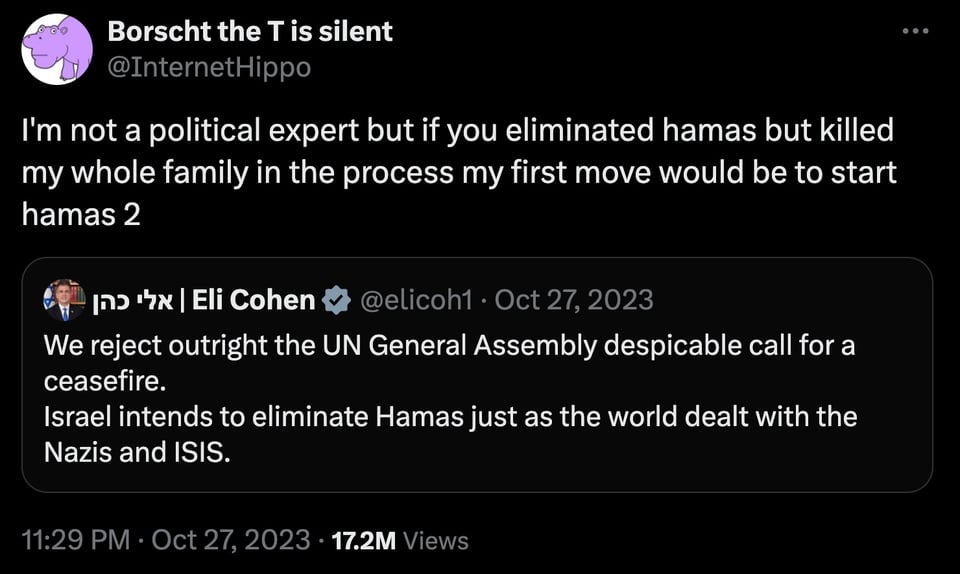Click the "Views" label
Image resolution: width=960 pixels, height=574 pixels.
(x=437, y=541)
